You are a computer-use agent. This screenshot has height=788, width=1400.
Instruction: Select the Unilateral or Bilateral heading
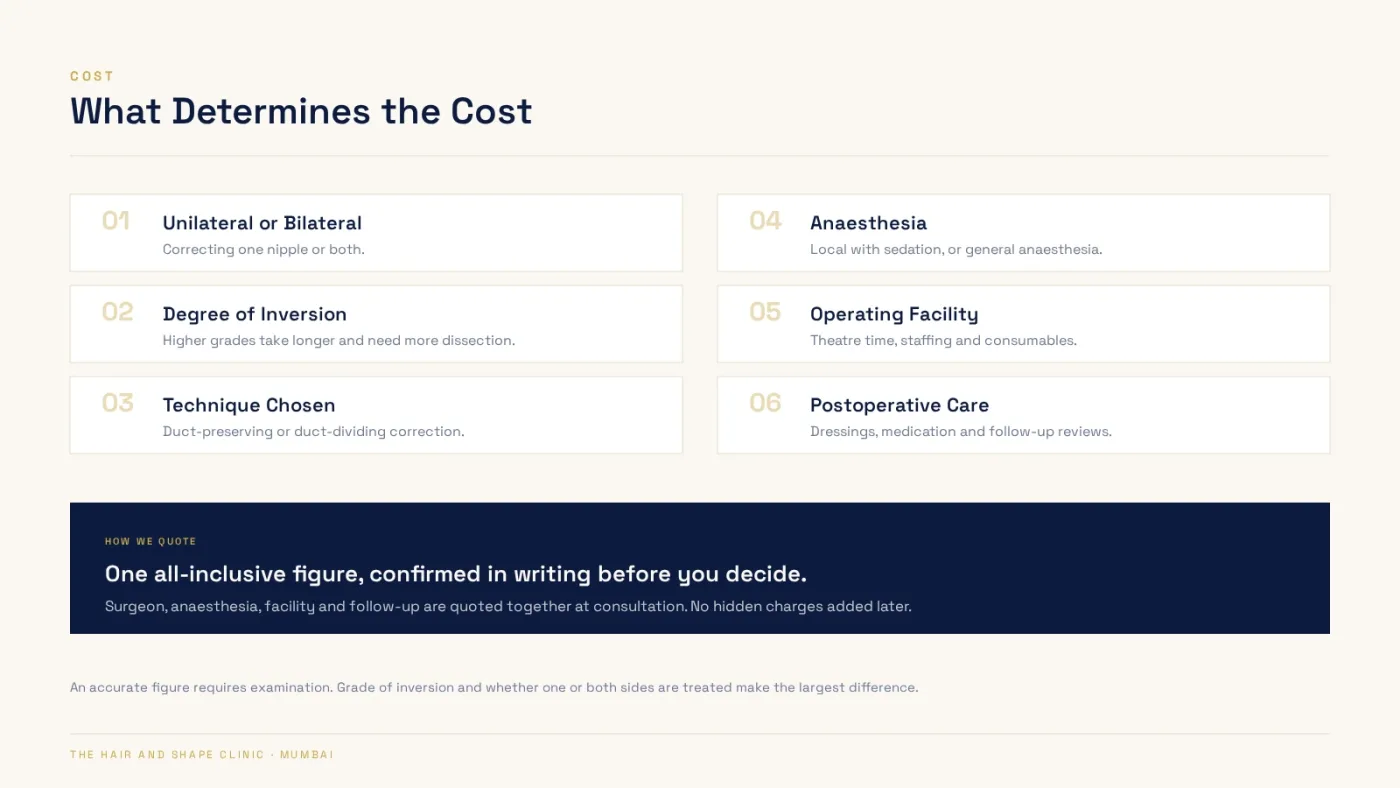tap(262, 223)
